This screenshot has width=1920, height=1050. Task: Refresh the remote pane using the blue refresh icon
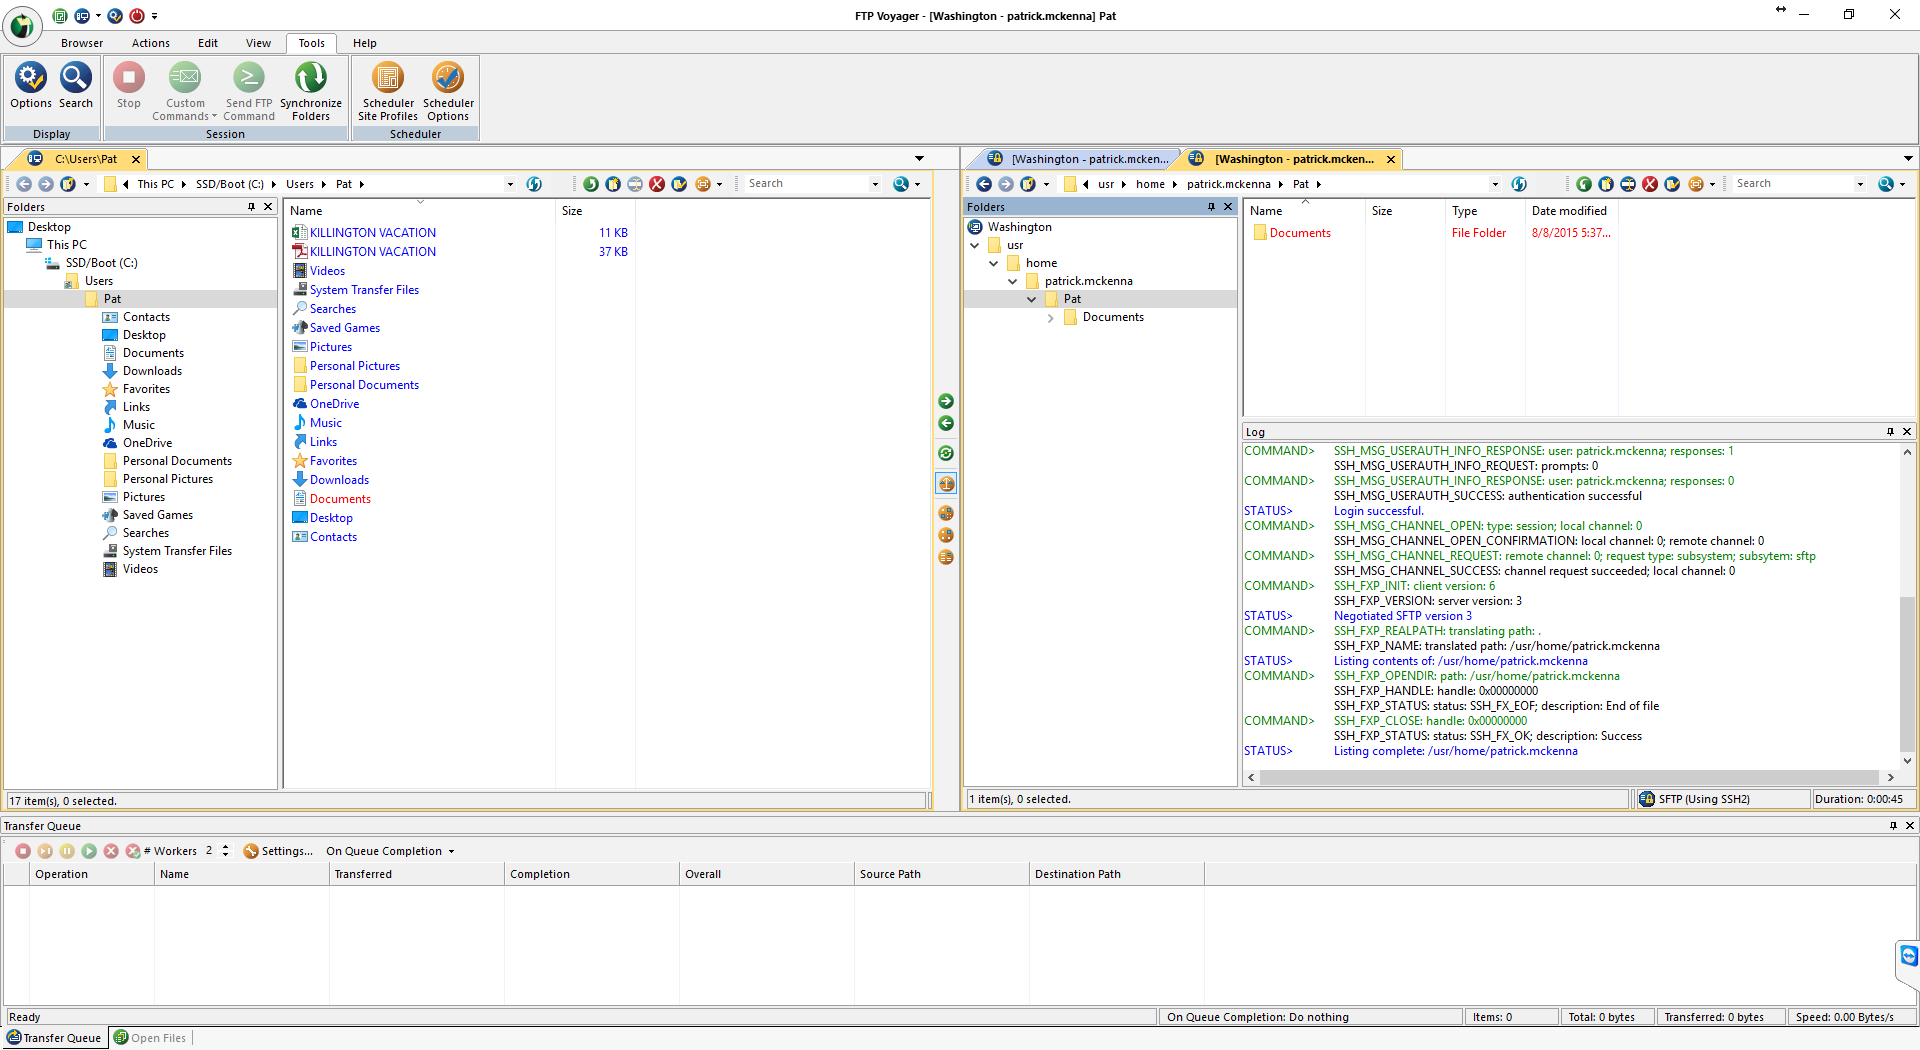(1519, 184)
